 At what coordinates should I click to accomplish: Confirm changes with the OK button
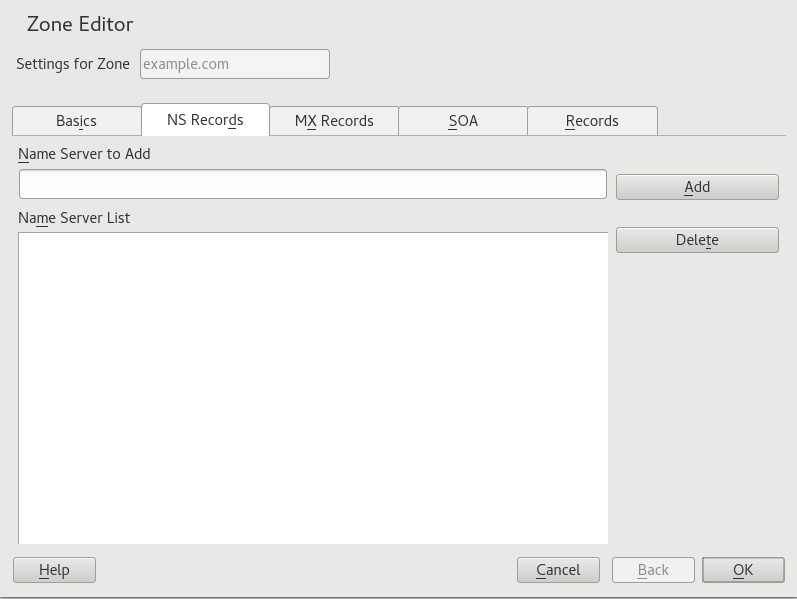point(743,570)
